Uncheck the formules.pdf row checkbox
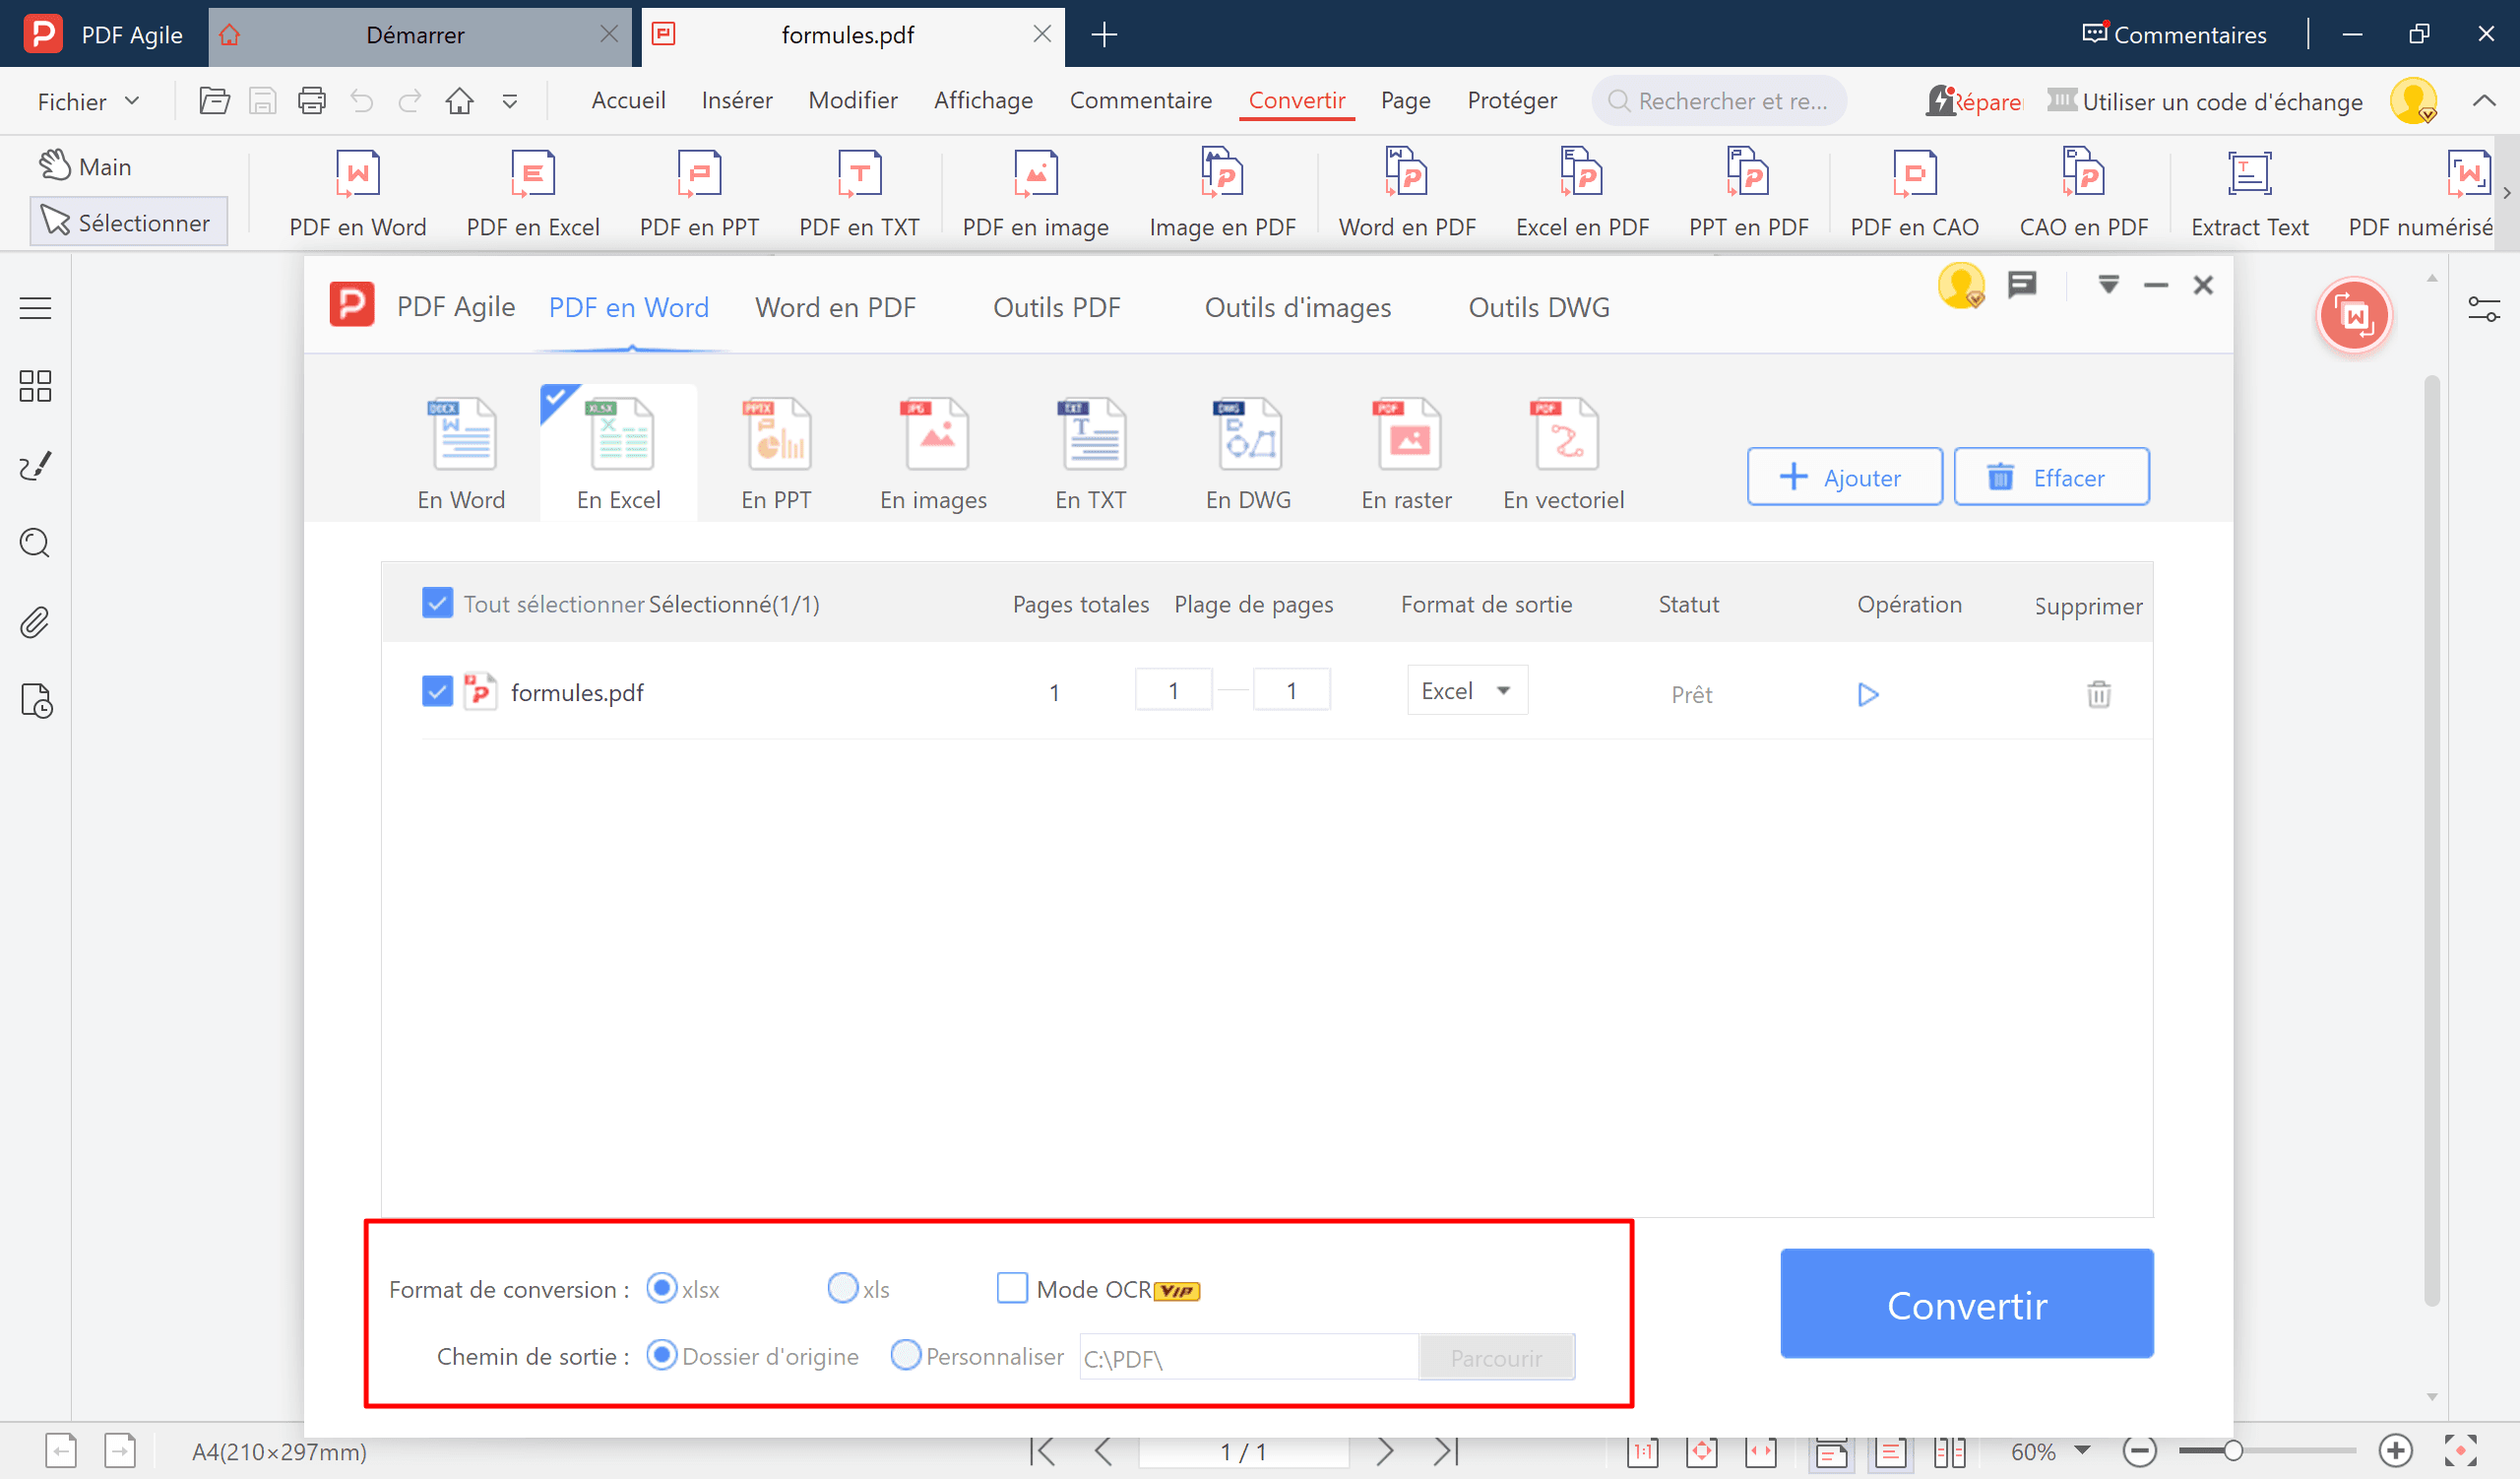 437,691
